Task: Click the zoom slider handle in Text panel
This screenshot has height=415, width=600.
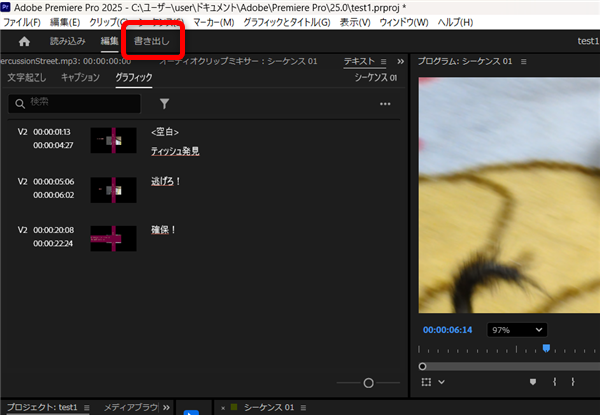Action: pyautogui.click(x=368, y=383)
